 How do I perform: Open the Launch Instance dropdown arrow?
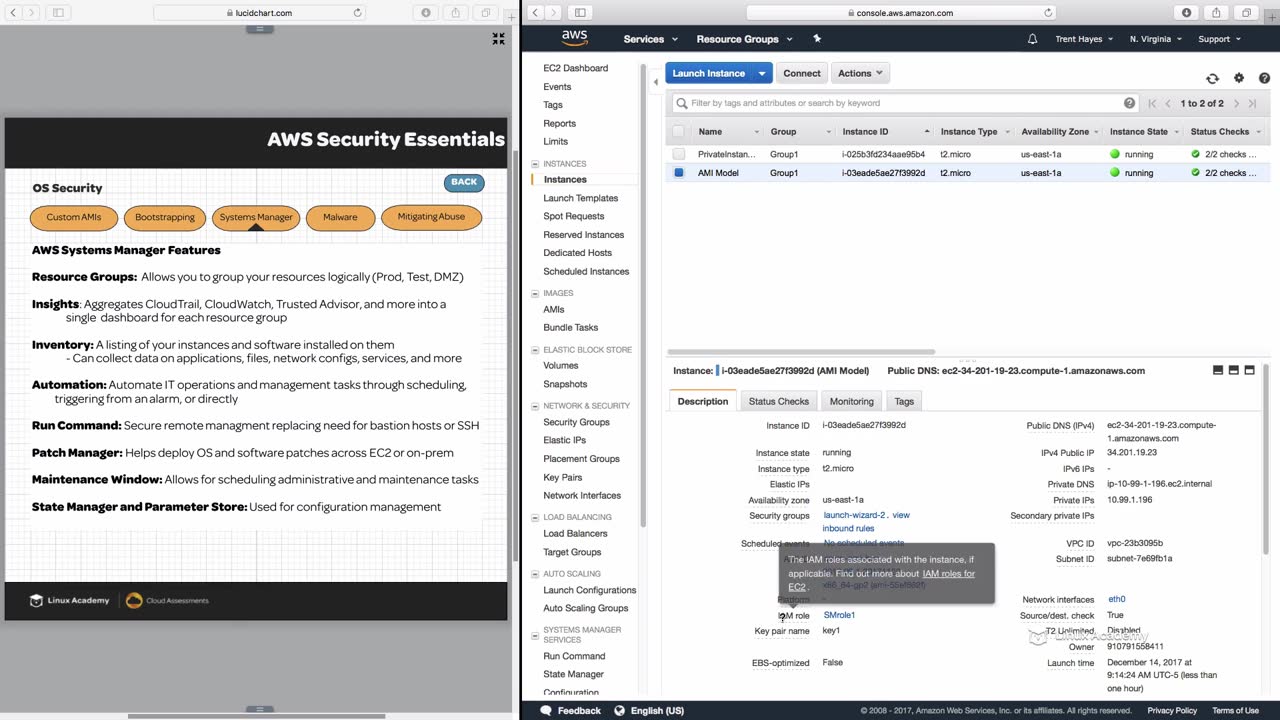(762, 73)
